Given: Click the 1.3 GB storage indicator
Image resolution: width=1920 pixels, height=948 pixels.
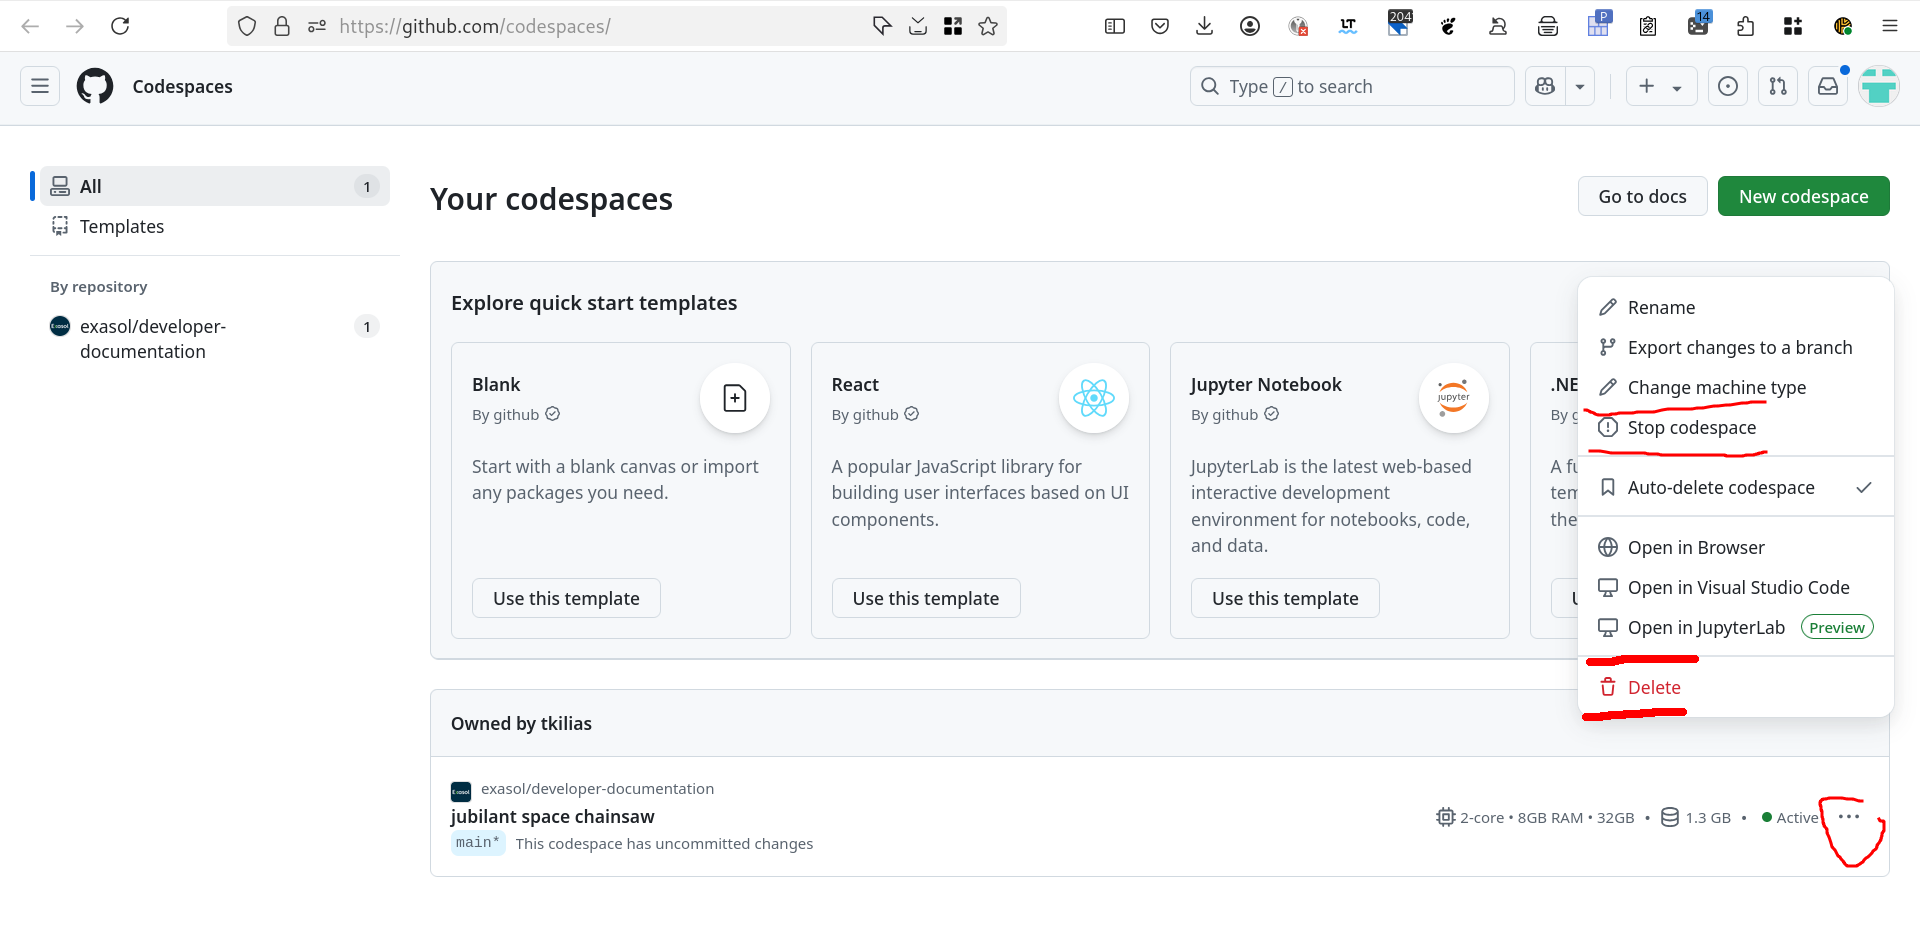Looking at the screenshot, I should pos(1696,817).
